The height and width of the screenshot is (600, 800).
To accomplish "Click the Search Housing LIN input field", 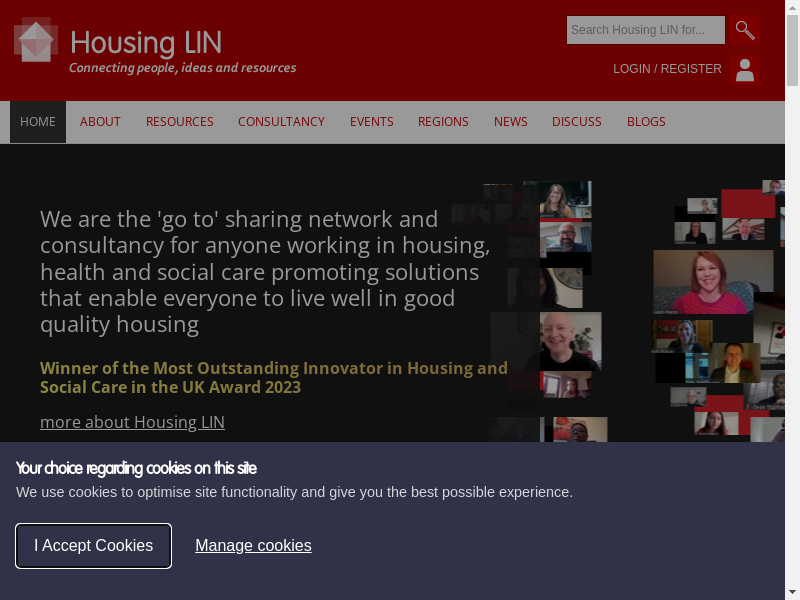I will coord(645,30).
